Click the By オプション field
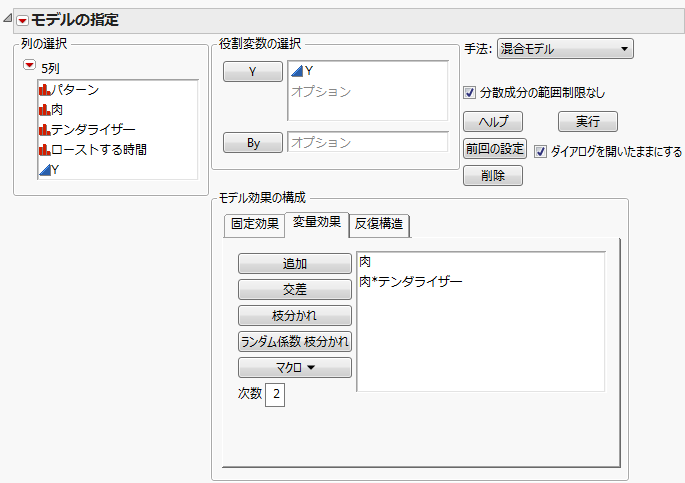685x483 pixels. (x=367, y=142)
